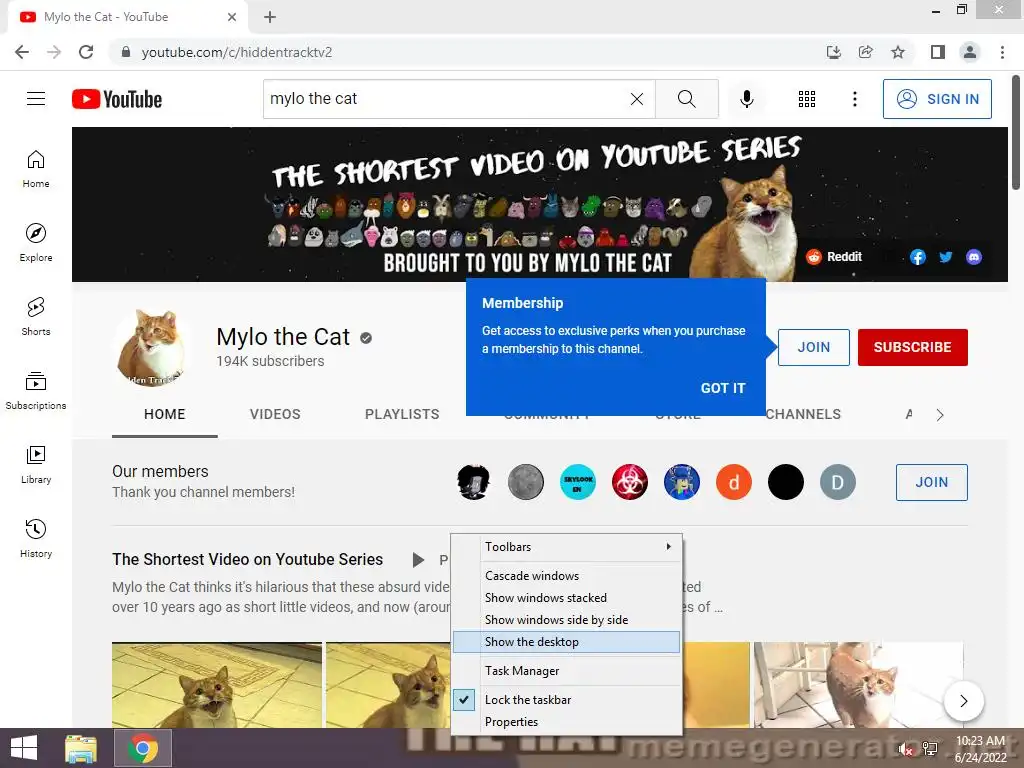Open Shorts in the sidebar
Image resolution: width=1024 pixels, height=768 pixels.
pos(36,316)
